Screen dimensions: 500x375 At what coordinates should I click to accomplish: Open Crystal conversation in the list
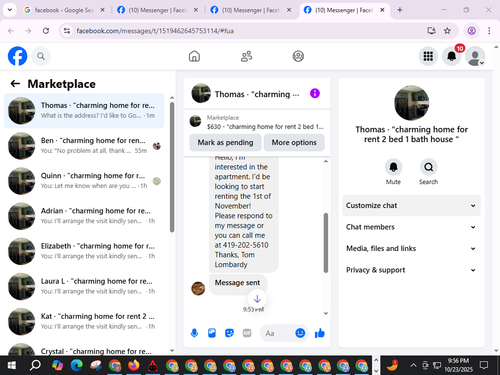[84, 349]
